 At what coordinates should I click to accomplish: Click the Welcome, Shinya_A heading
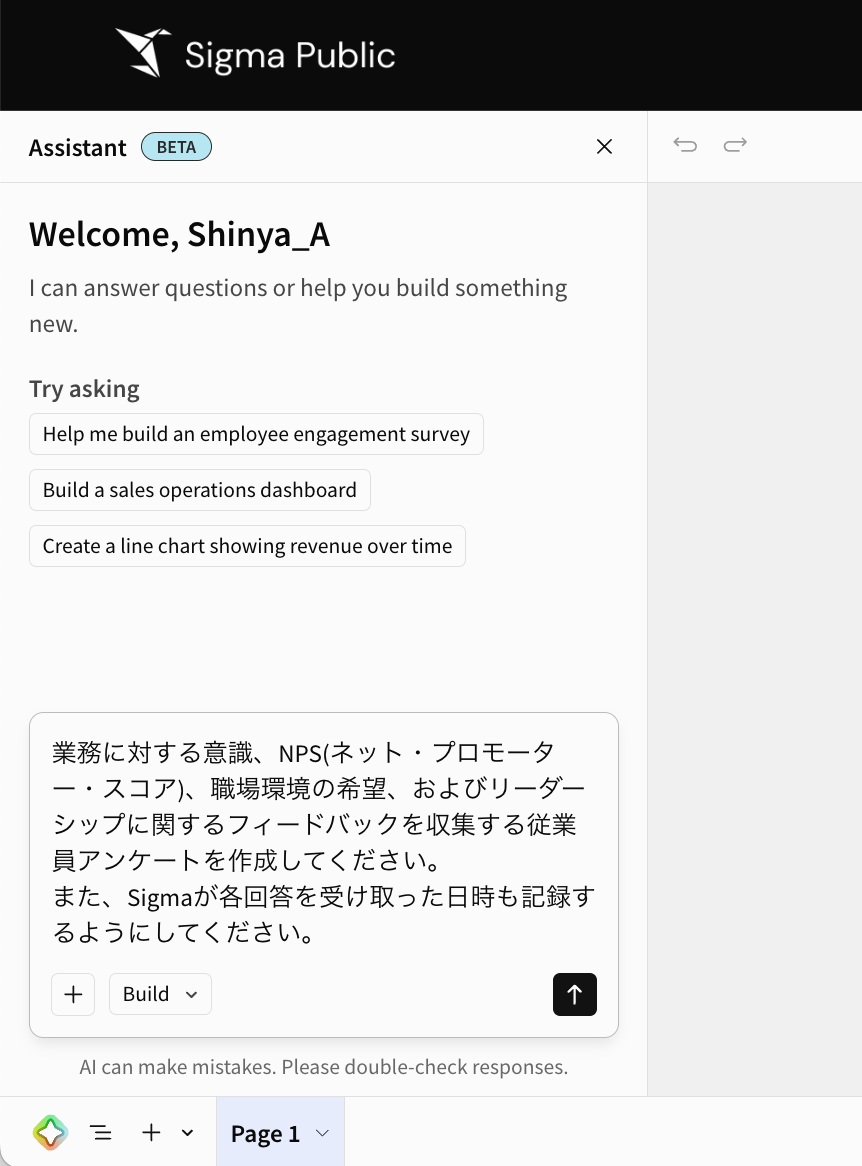tap(179, 235)
